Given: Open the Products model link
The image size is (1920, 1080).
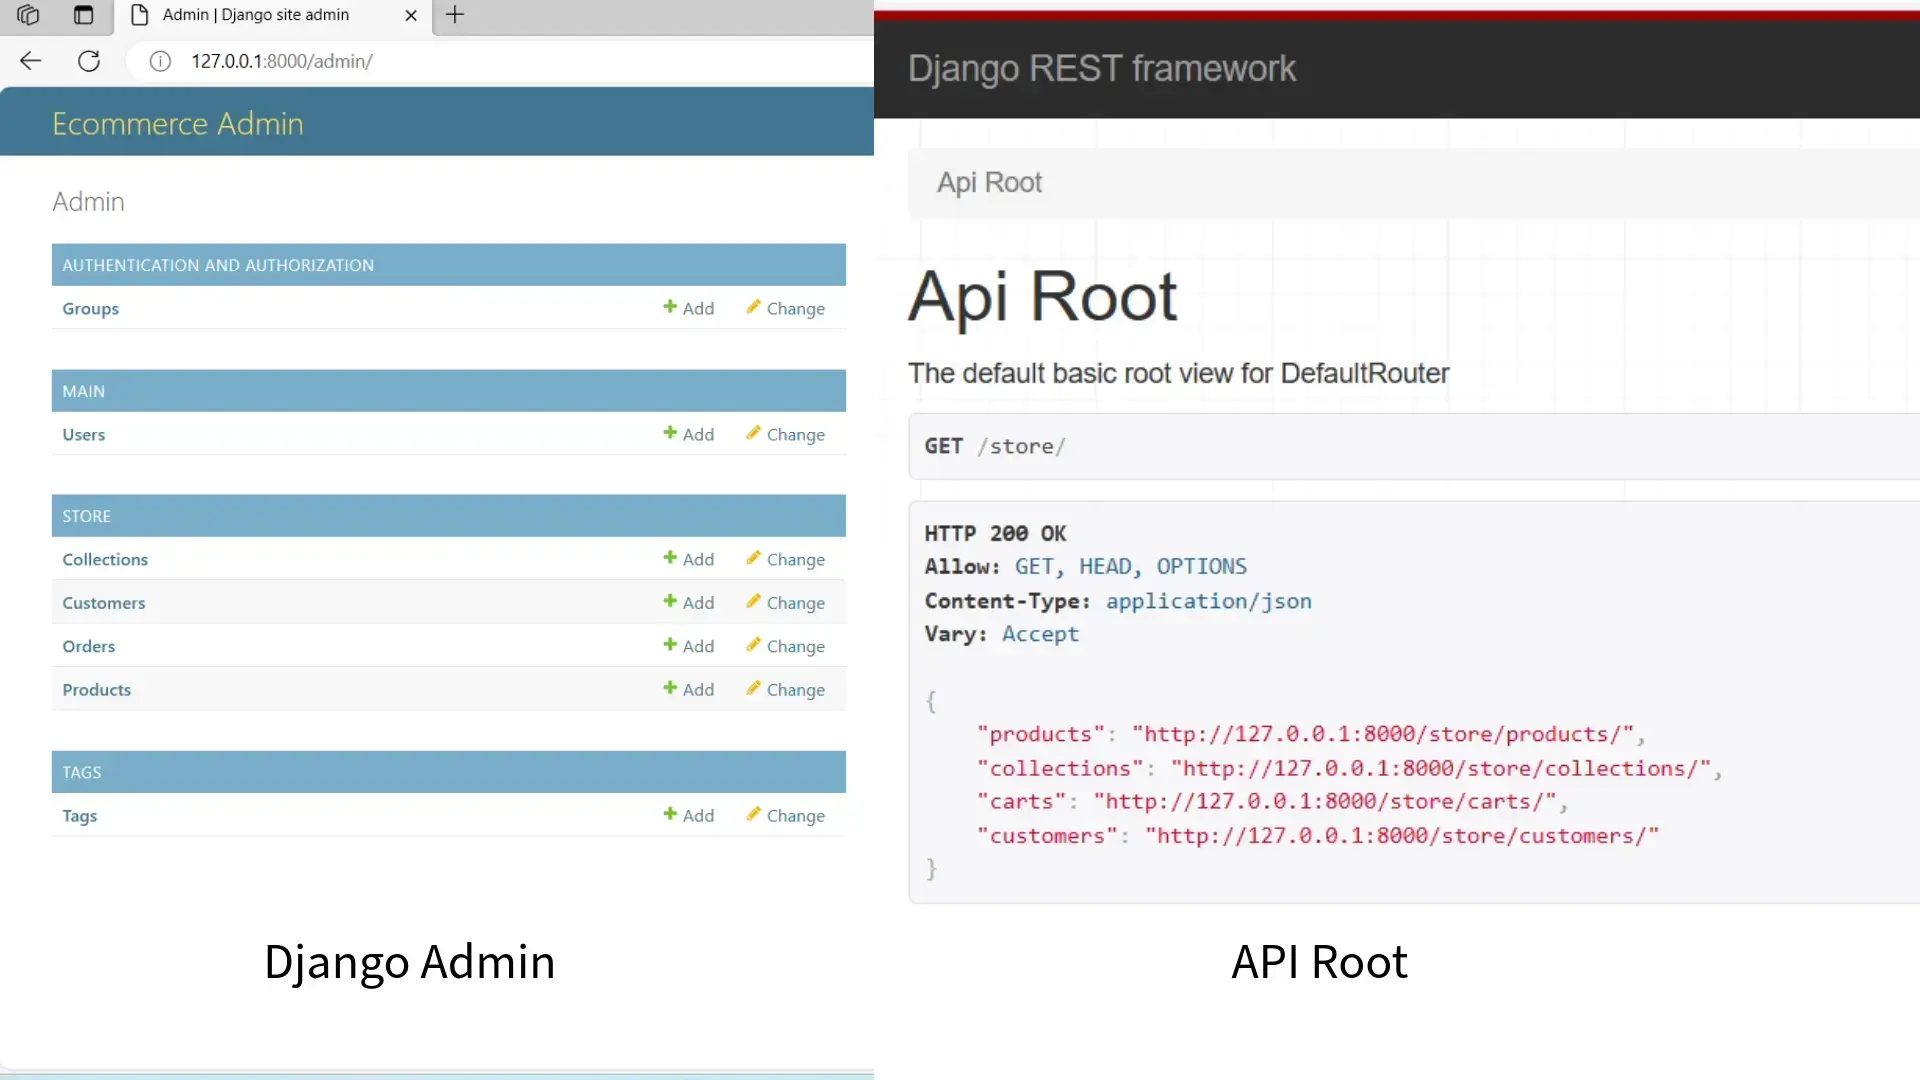Looking at the screenshot, I should tap(97, 690).
